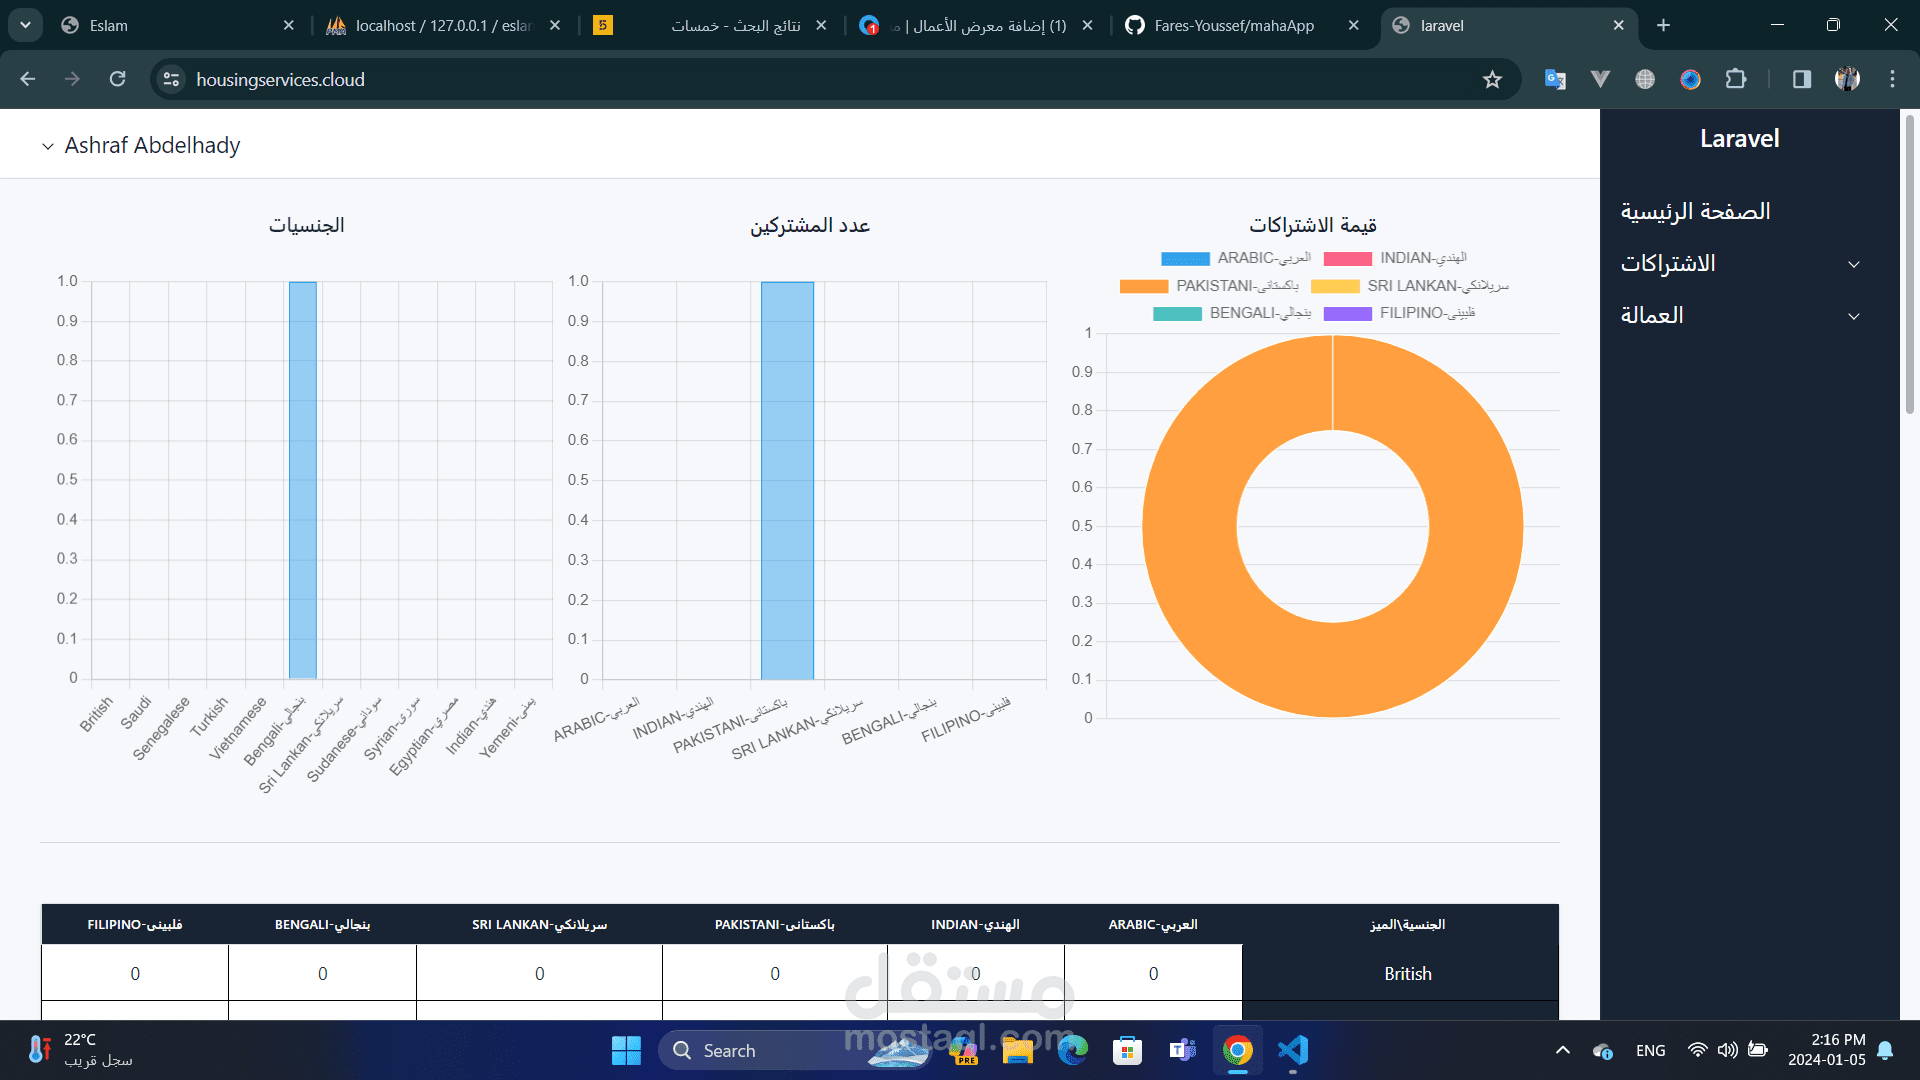Open the globe extension icon in toolbar
Screen dimensions: 1920x1080
coord(1645,79)
